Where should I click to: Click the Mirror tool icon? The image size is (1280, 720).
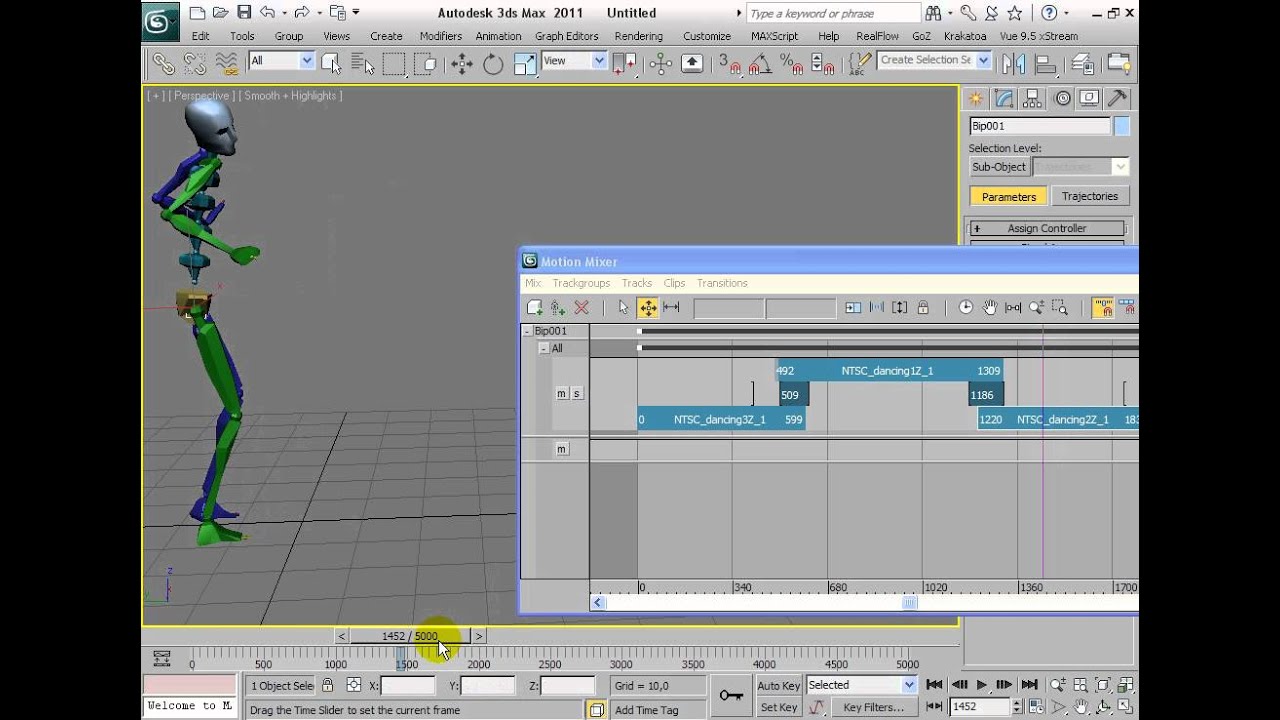click(1014, 63)
